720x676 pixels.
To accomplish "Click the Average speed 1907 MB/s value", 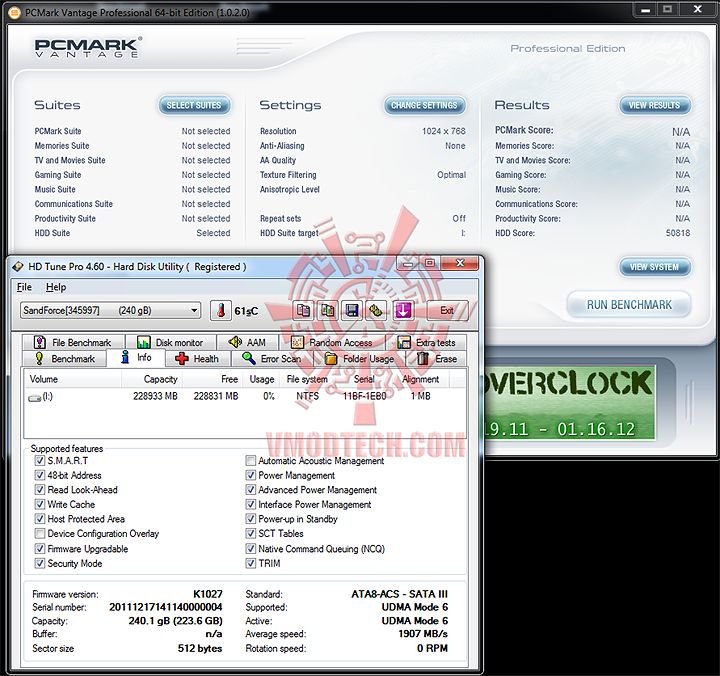I will 423,634.
